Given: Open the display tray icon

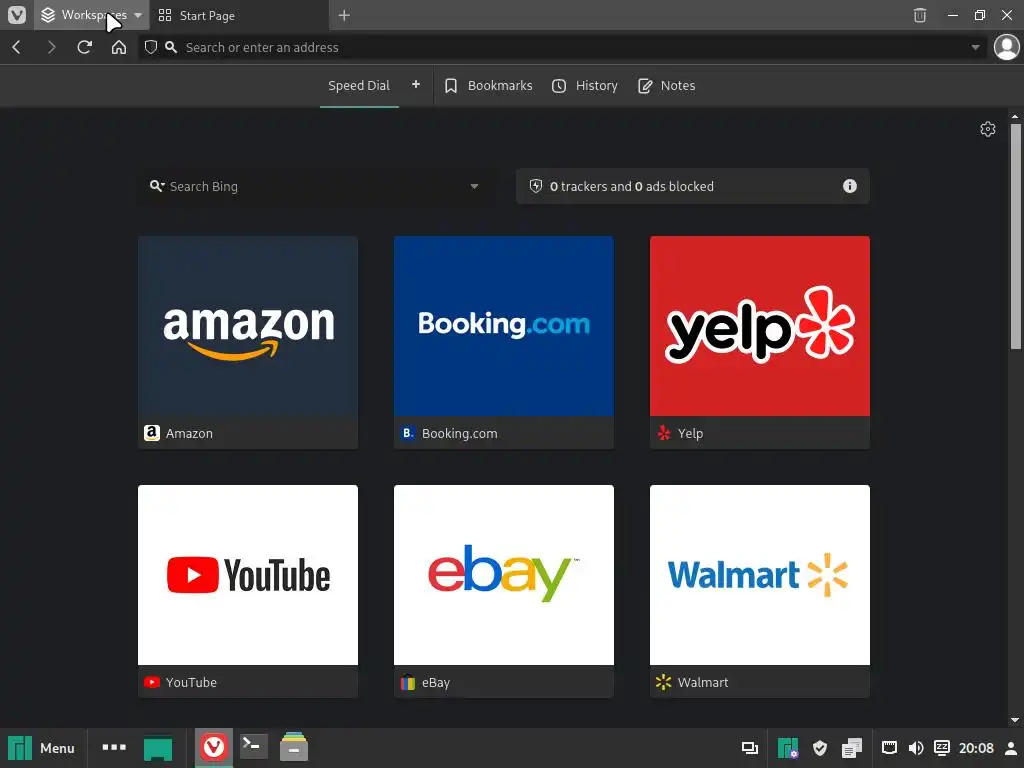Looking at the screenshot, I should click(x=749, y=748).
